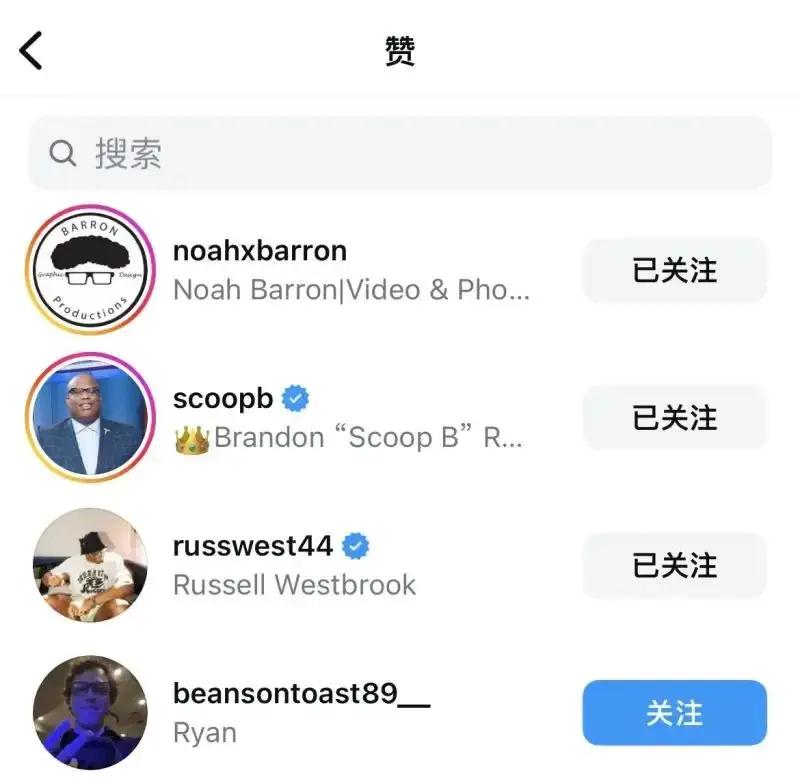Focus the 搜索 search field
Image resolution: width=800 pixels, height=777 pixels.
pos(400,153)
